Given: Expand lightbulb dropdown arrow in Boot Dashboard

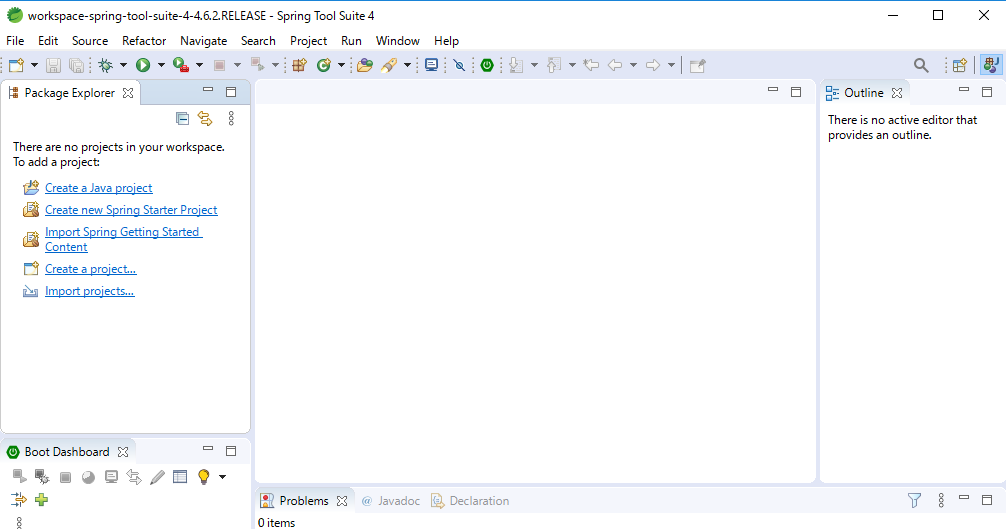Looking at the screenshot, I should [x=222, y=477].
